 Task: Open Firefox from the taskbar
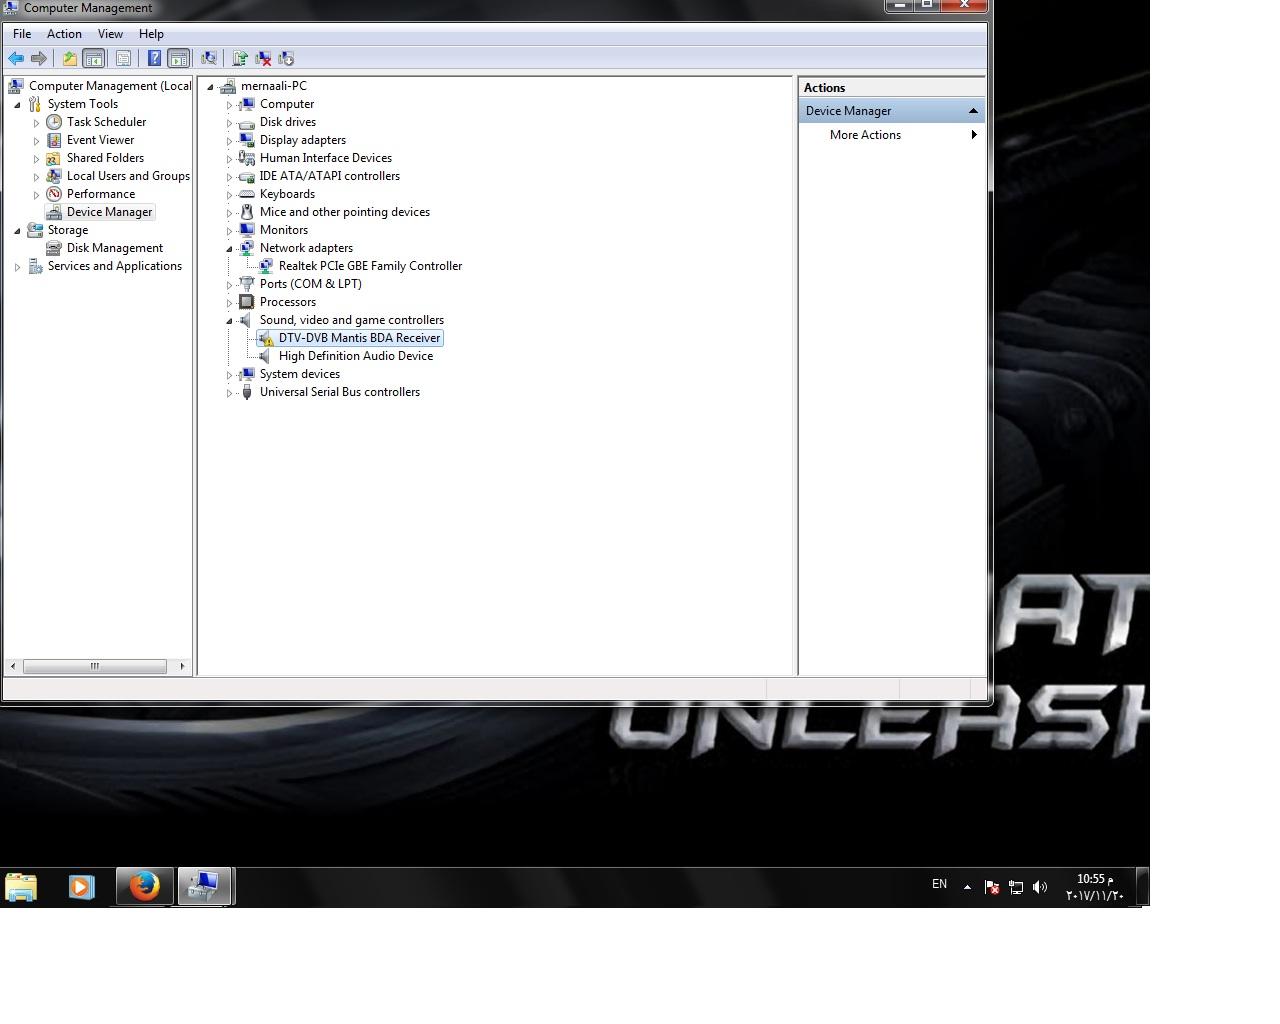tap(144, 887)
